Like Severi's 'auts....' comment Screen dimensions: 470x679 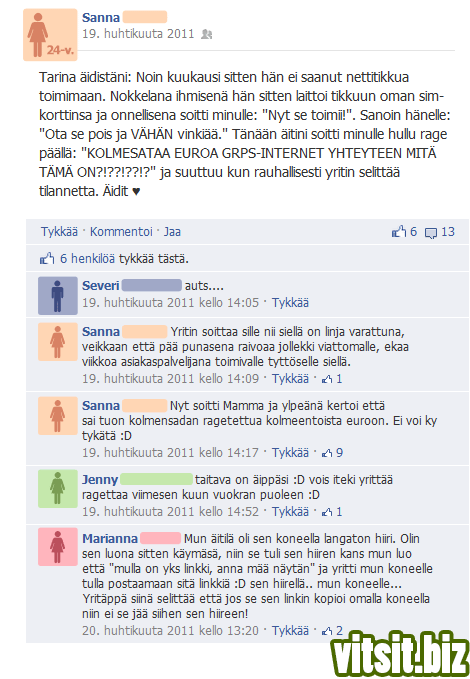pos(290,303)
